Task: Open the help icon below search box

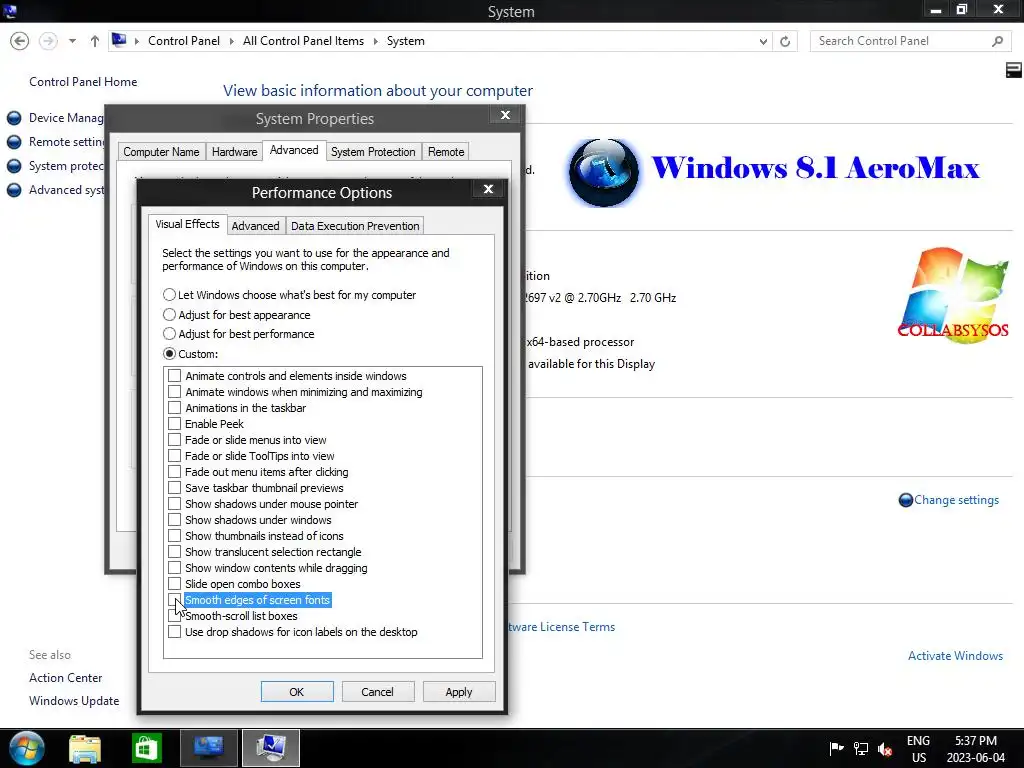Action: coord(1014,71)
